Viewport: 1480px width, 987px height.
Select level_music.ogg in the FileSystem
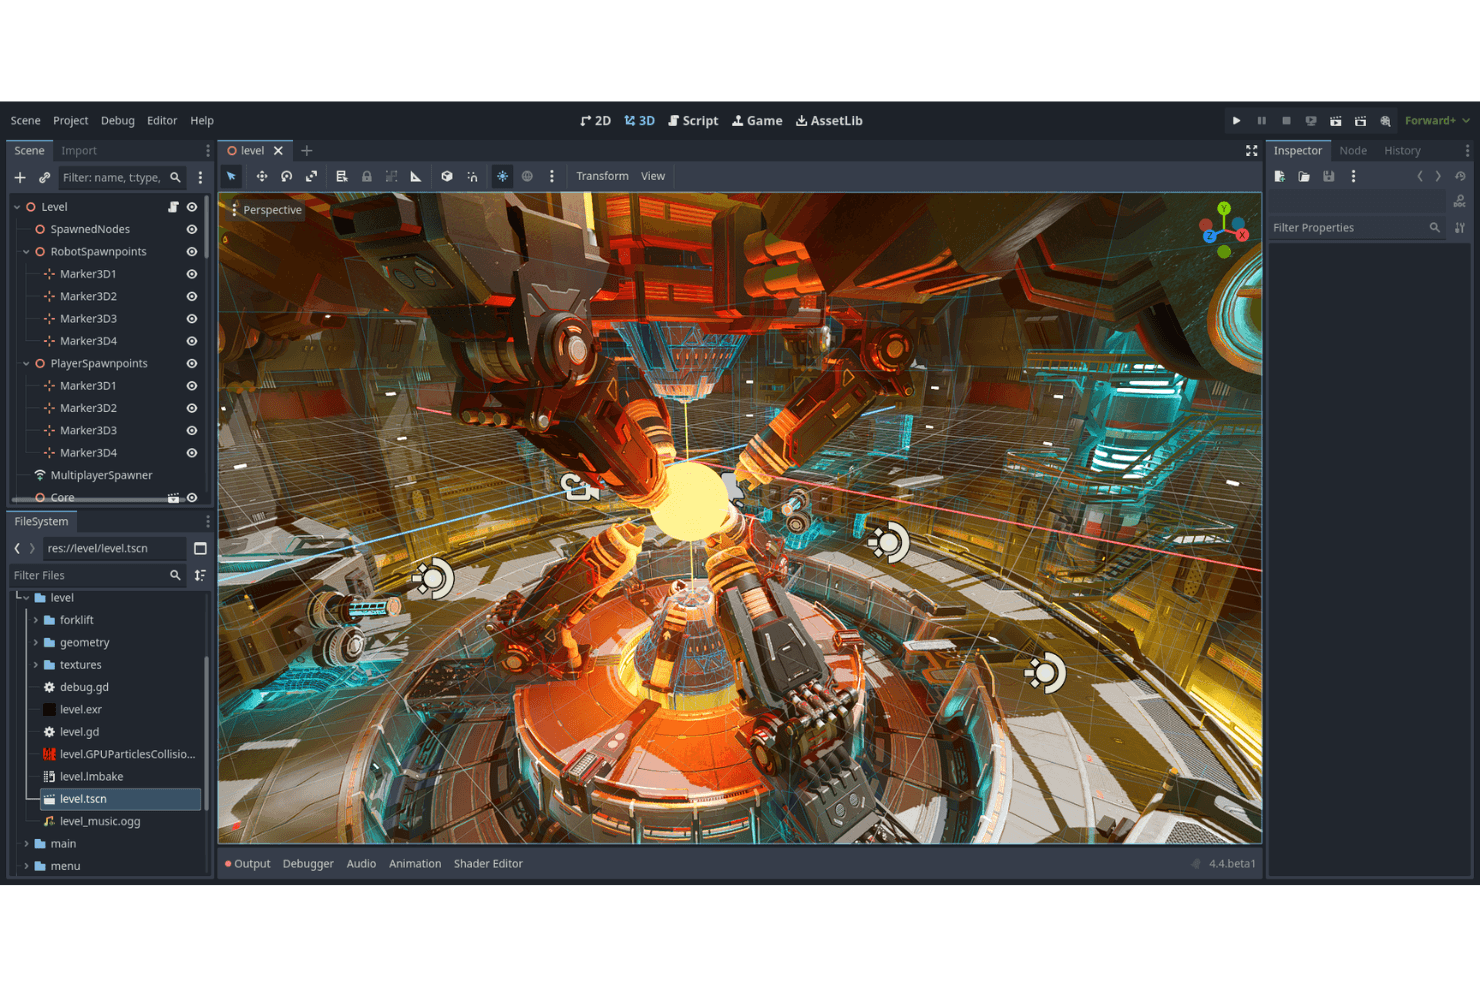tap(100, 822)
